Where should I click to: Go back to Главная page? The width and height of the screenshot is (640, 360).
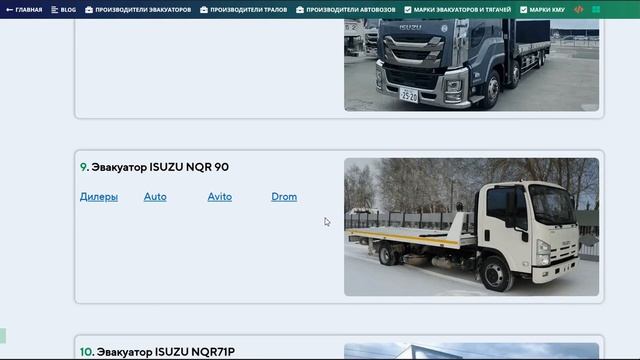click(x=24, y=10)
